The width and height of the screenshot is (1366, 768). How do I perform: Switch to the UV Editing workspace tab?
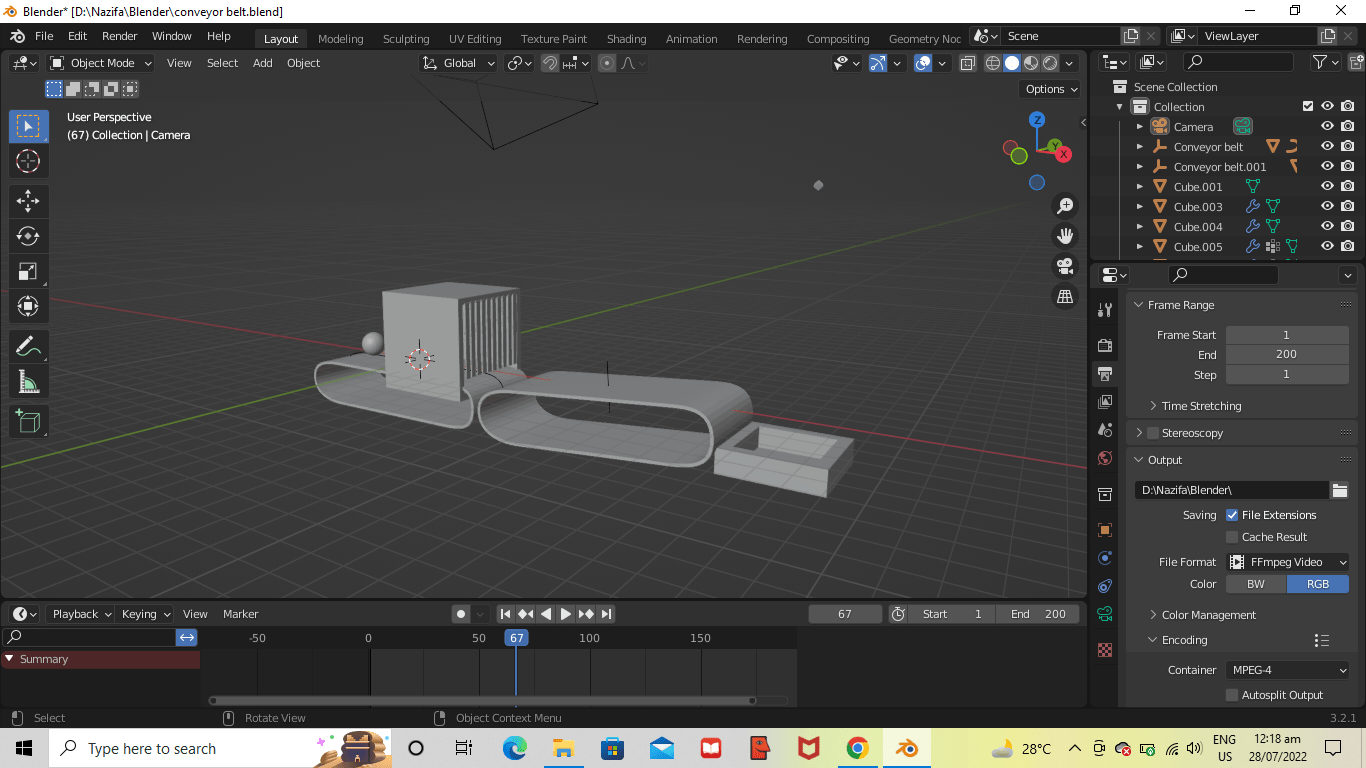pyautogui.click(x=475, y=39)
